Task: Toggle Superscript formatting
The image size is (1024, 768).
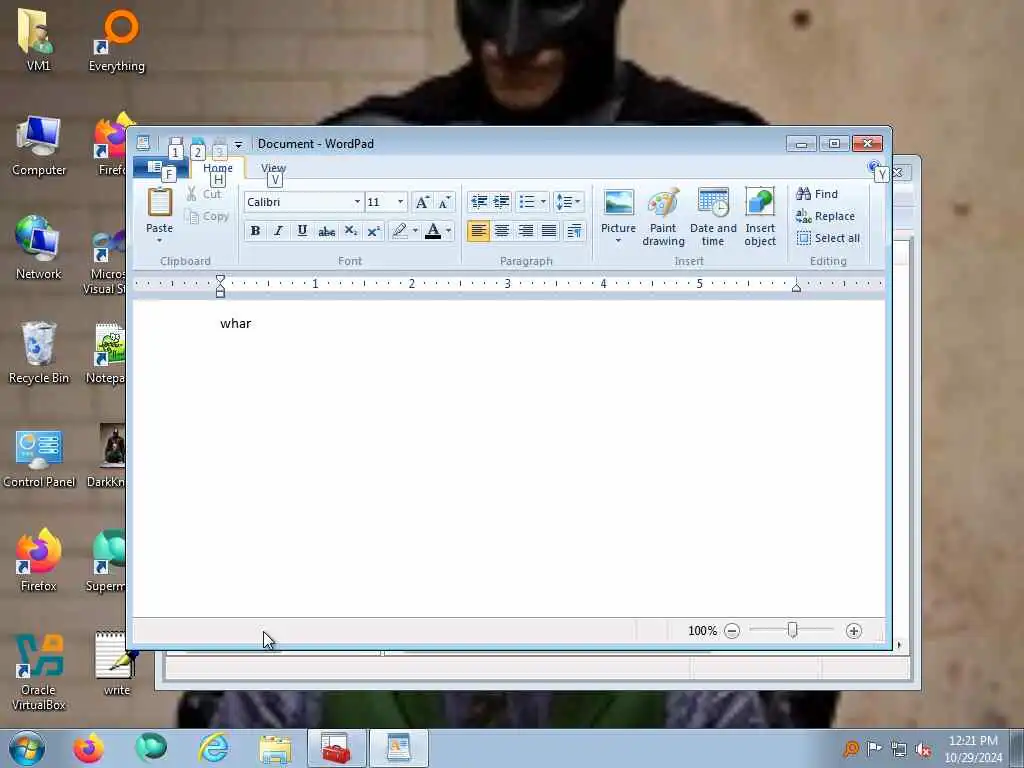Action: tap(374, 231)
